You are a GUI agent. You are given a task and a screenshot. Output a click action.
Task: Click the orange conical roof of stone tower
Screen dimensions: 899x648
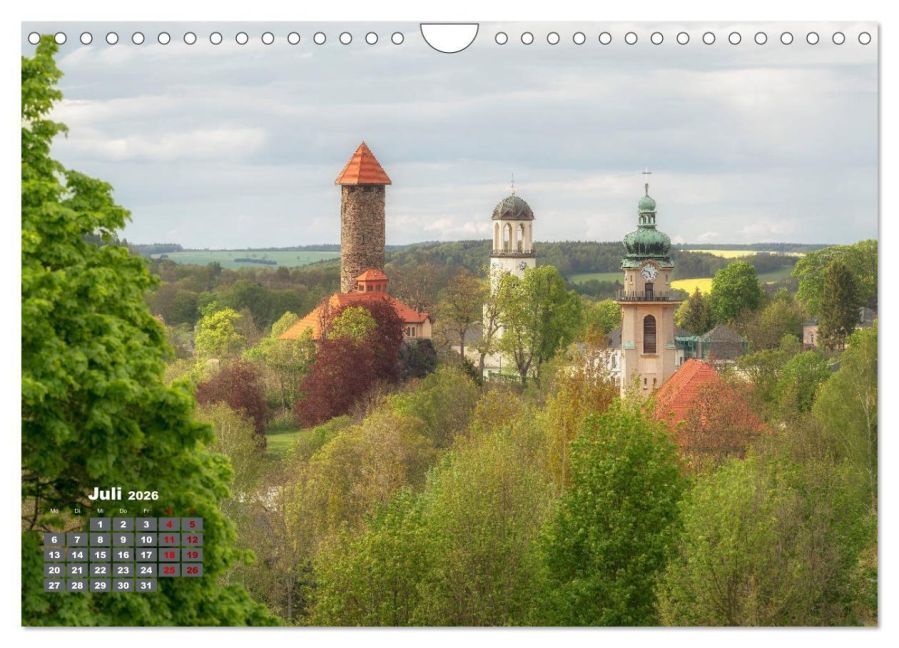362,166
